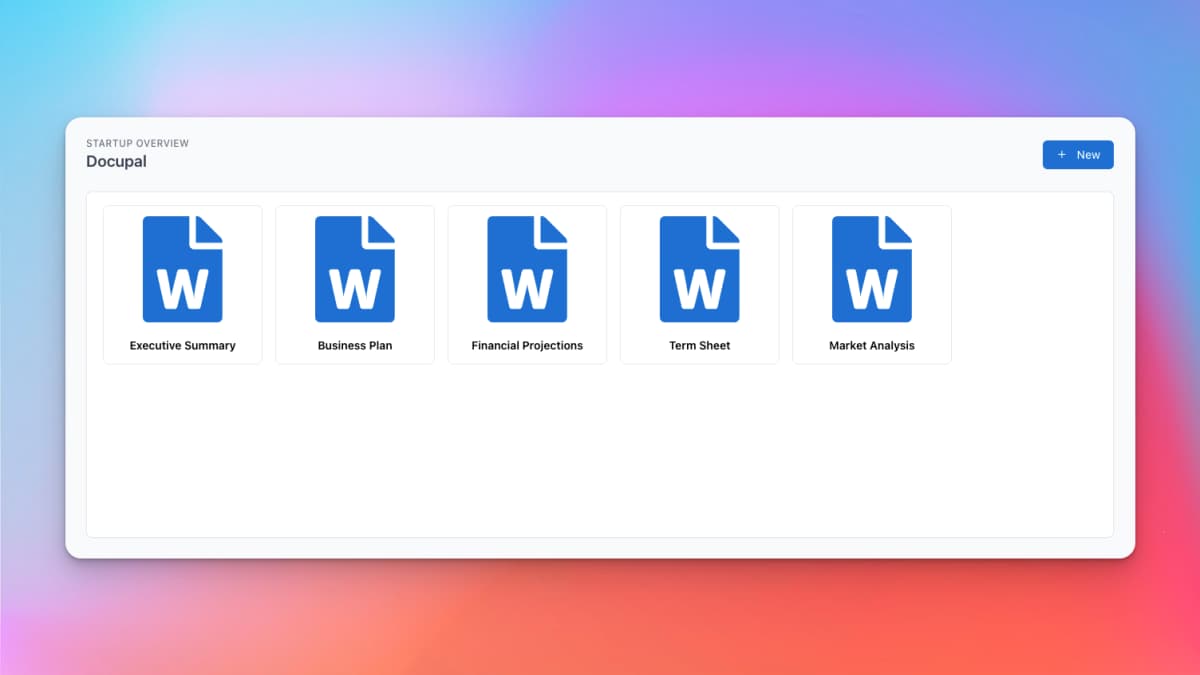Click the W letter on Financial Projections icon
This screenshot has width=1200, height=675.
tap(527, 290)
